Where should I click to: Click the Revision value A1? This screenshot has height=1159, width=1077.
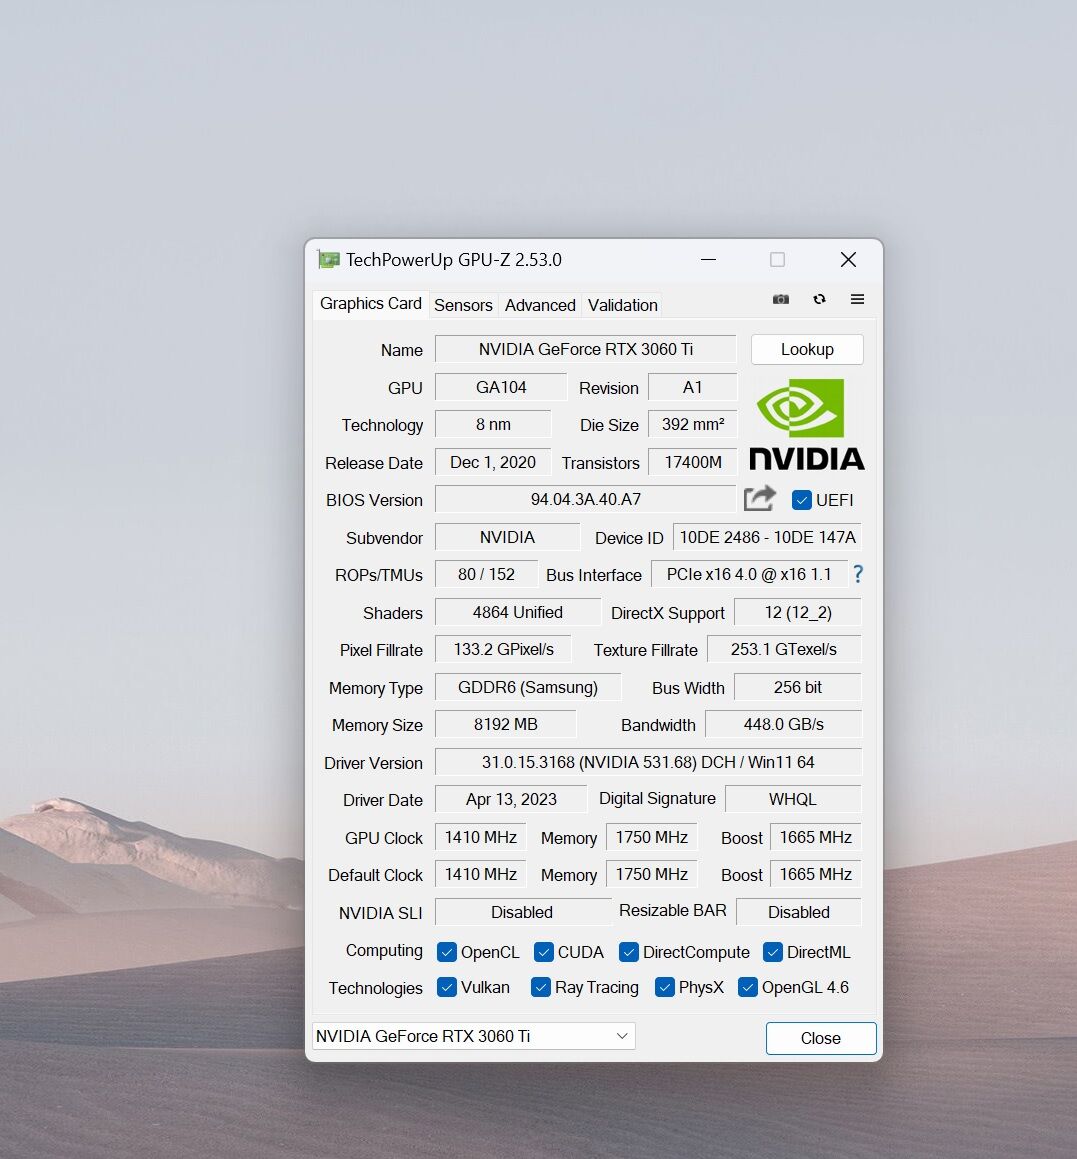pos(693,387)
